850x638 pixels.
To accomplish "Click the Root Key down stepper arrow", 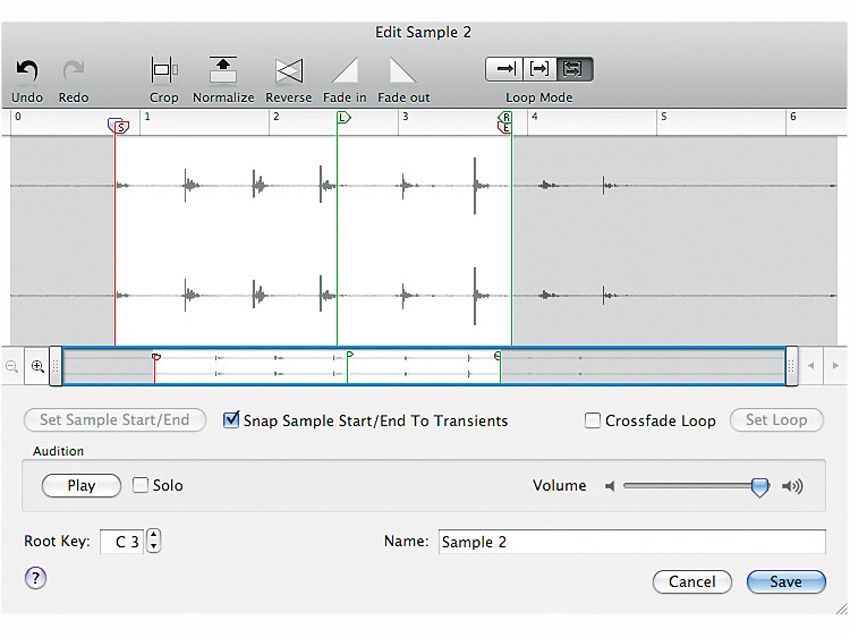I will tap(153, 546).
